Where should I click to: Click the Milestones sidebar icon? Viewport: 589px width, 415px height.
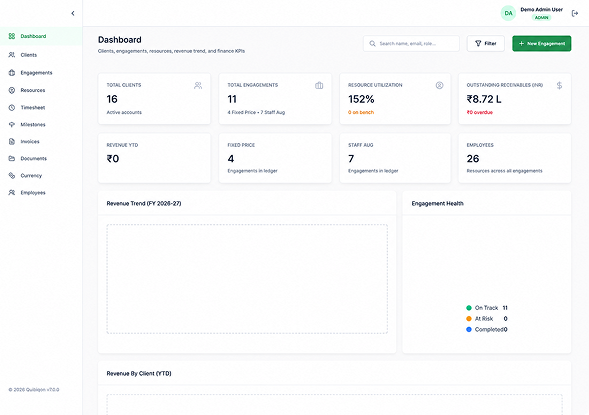click(x=12, y=124)
